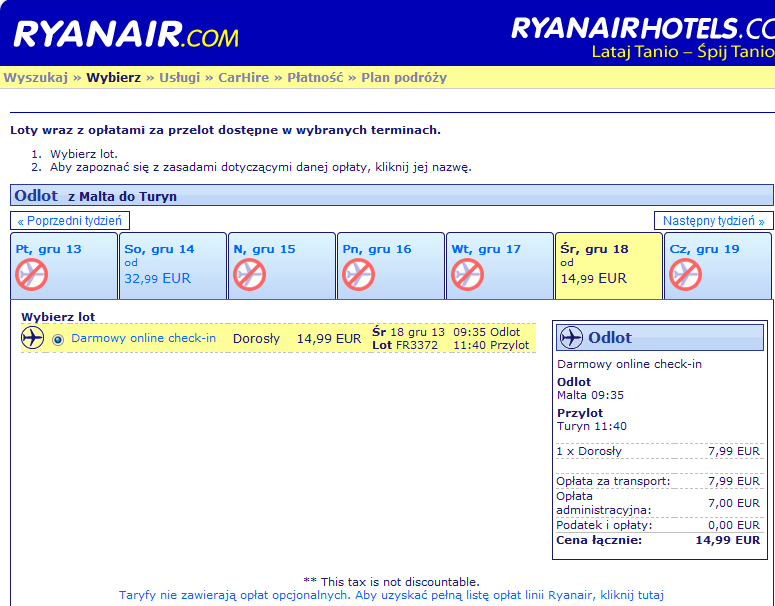Screen dimensions: 775x606
Task: Click flight number FR3372
Action: (417, 345)
